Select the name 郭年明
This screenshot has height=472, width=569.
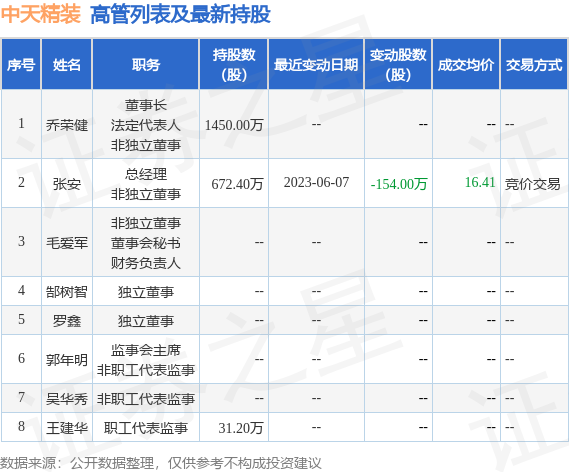coord(67,360)
